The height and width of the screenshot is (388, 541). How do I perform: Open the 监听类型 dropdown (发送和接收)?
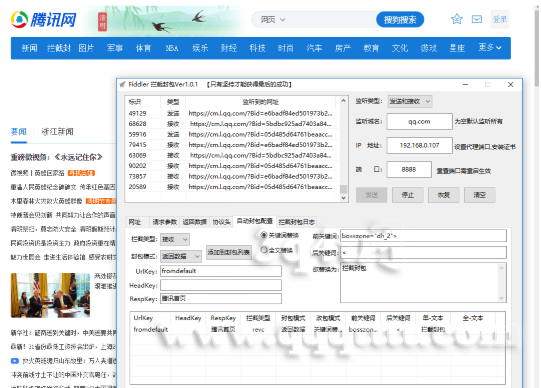[410, 101]
